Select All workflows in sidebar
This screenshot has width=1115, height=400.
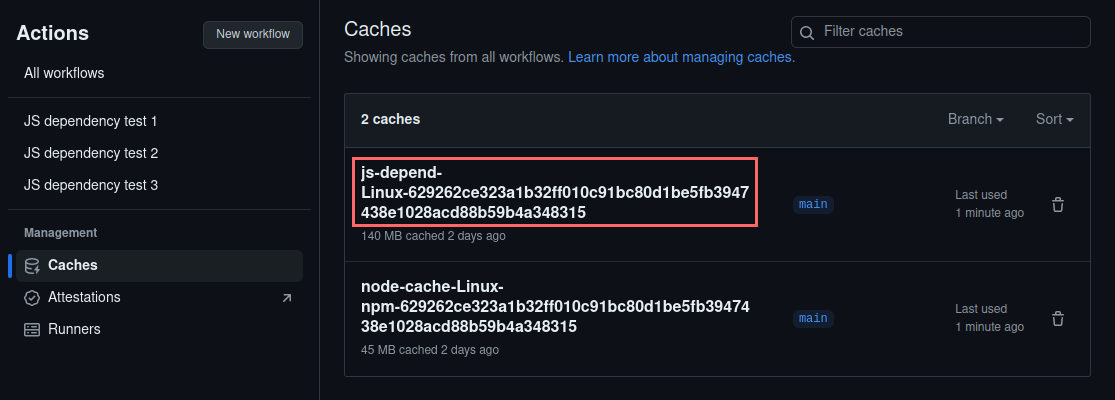[64, 73]
